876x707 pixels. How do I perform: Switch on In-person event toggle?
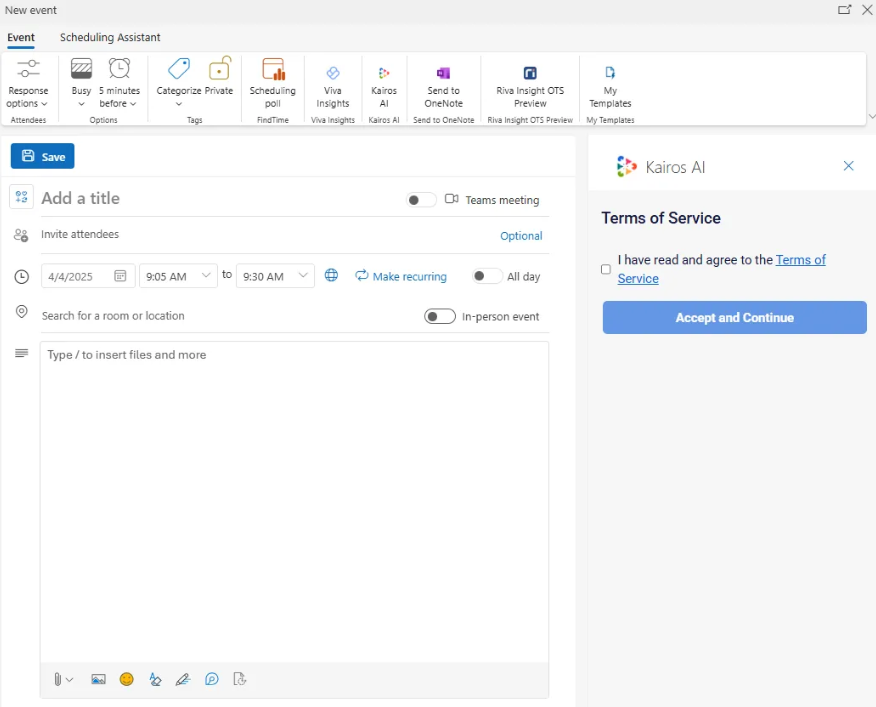440,316
